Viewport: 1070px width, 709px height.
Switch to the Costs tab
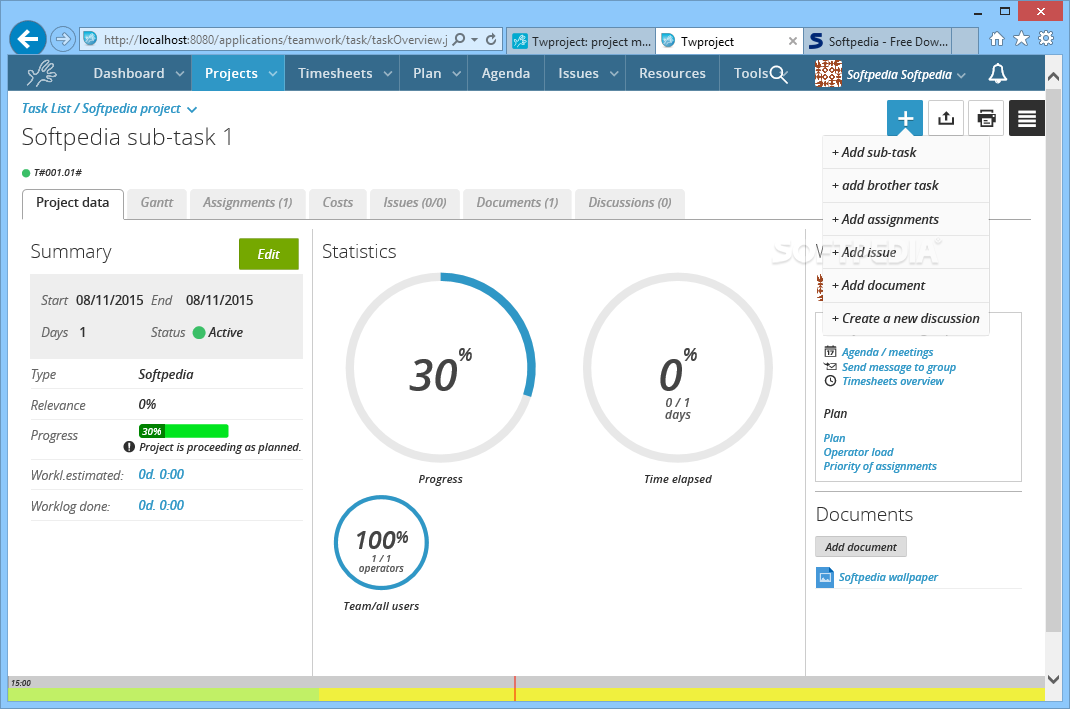coord(338,203)
